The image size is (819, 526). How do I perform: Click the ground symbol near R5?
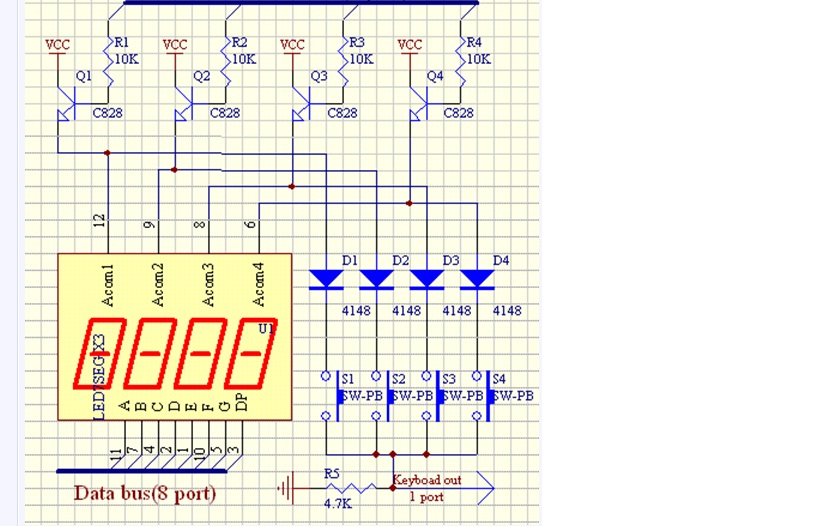coord(286,488)
